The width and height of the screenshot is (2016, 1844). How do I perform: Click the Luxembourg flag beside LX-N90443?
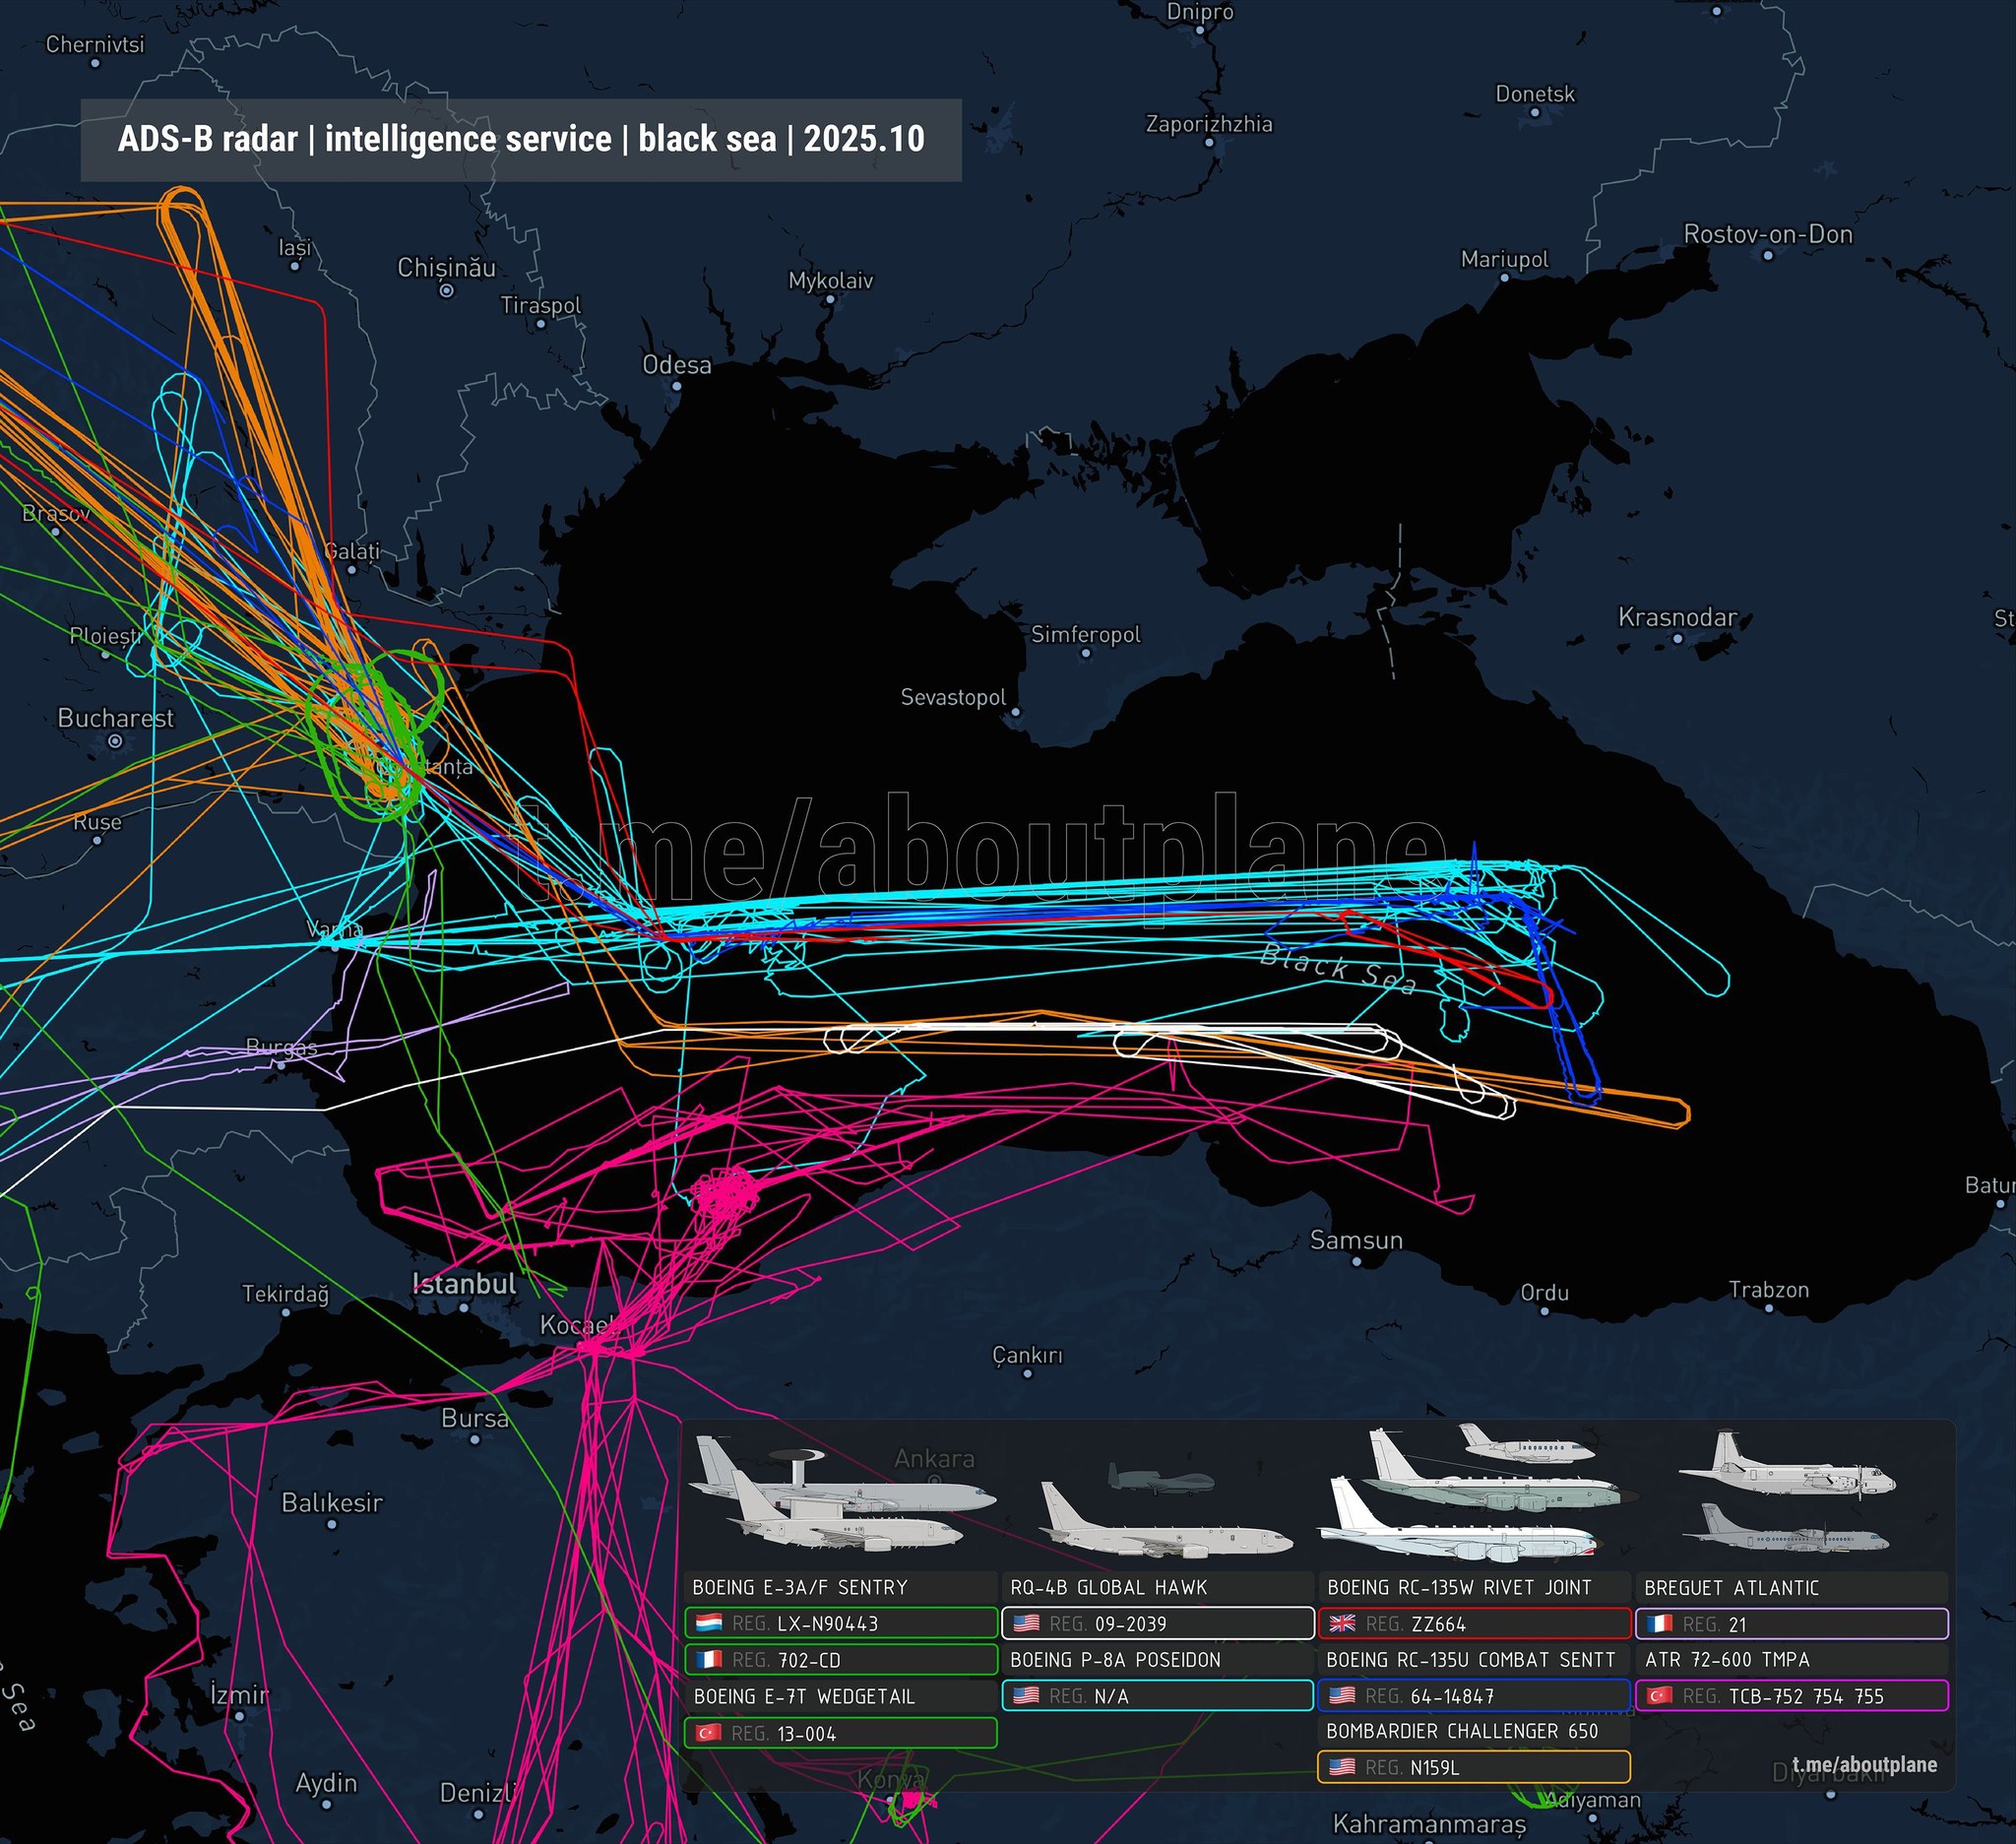(709, 1623)
